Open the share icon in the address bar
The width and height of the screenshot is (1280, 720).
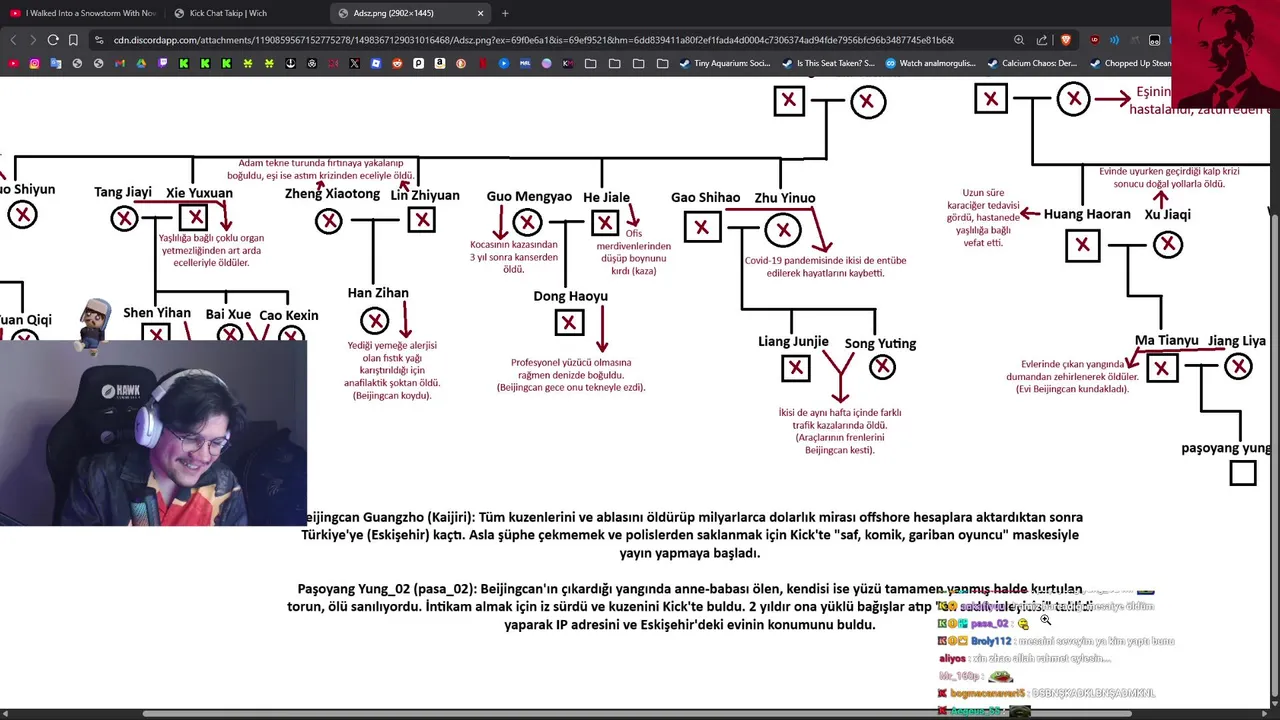pos(1042,40)
